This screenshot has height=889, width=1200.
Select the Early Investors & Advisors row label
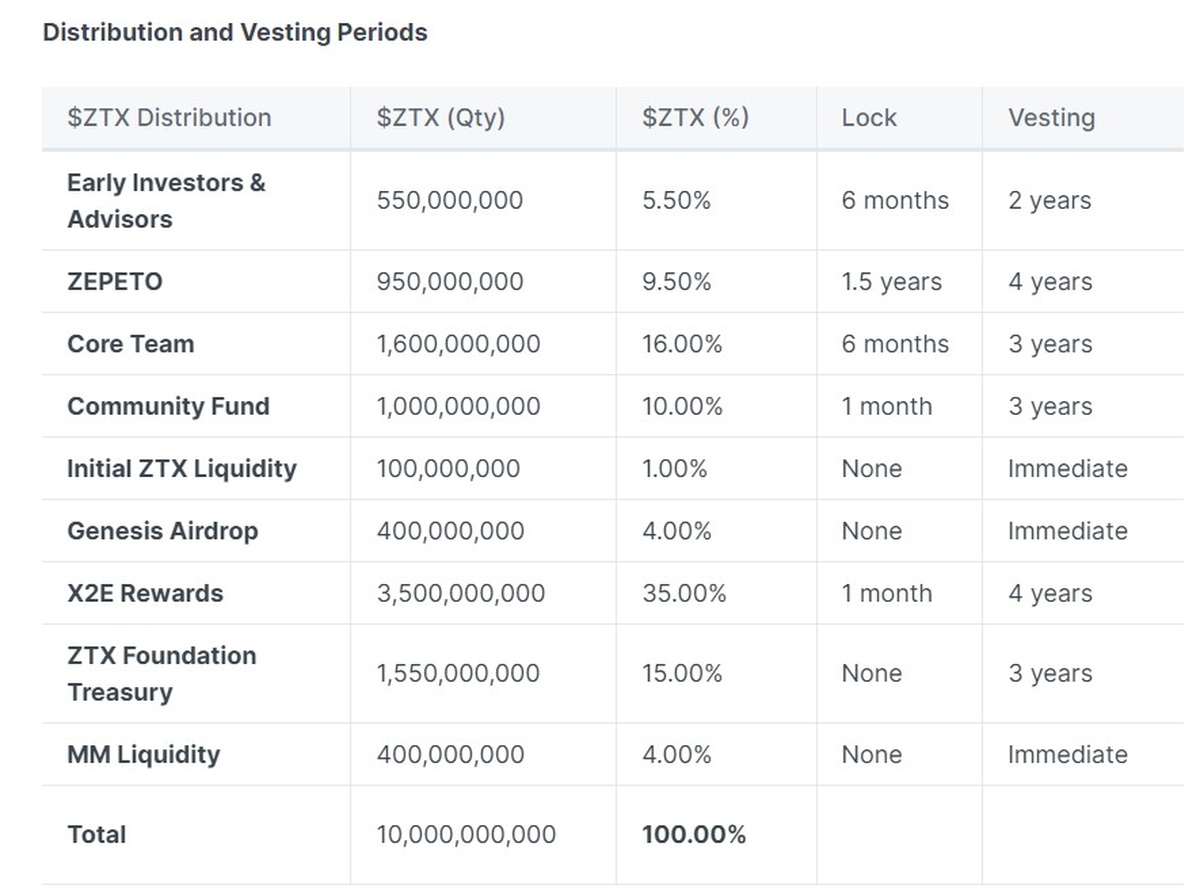click(x=166, y=201)
